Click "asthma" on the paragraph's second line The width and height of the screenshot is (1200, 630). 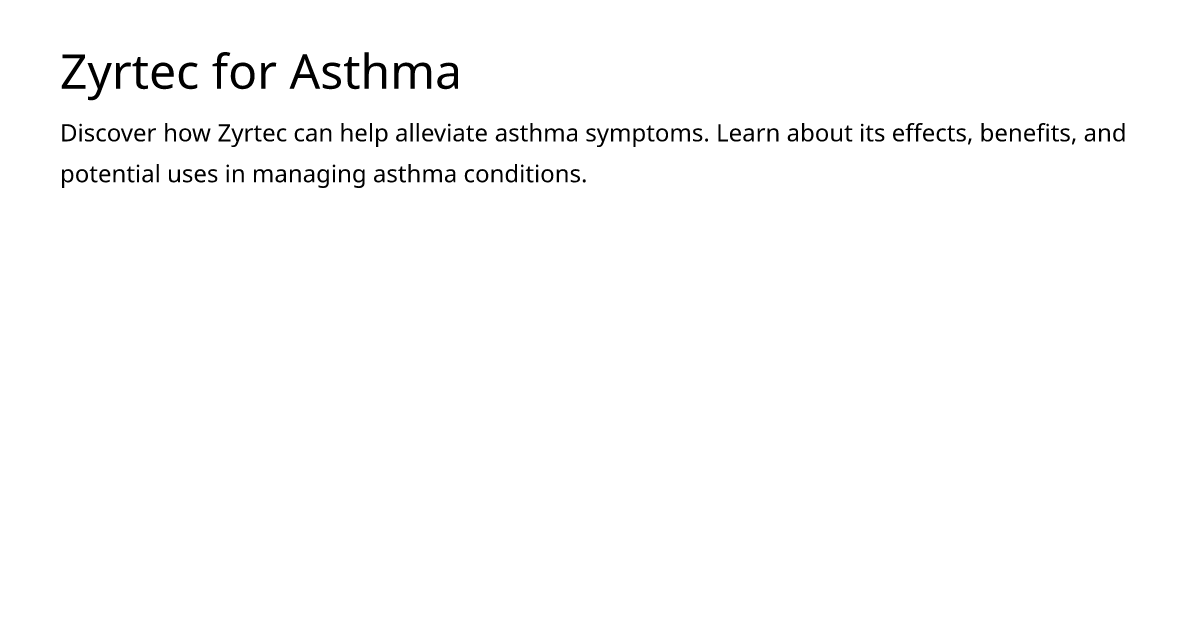414,174
